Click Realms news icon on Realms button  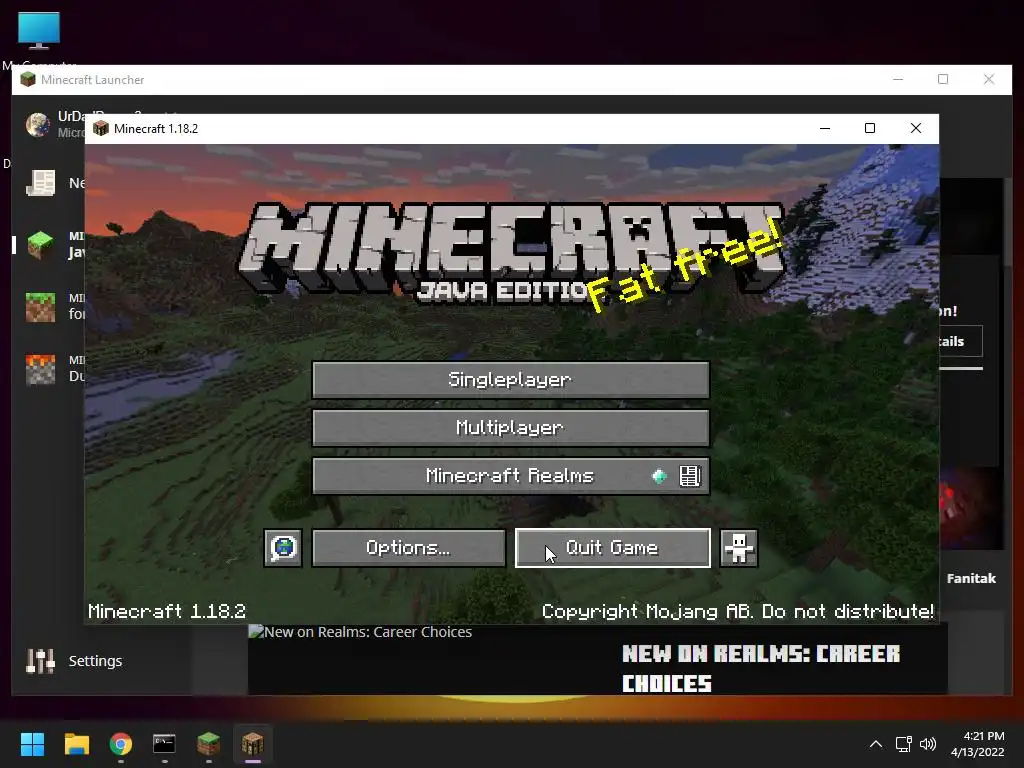(690, 475)
